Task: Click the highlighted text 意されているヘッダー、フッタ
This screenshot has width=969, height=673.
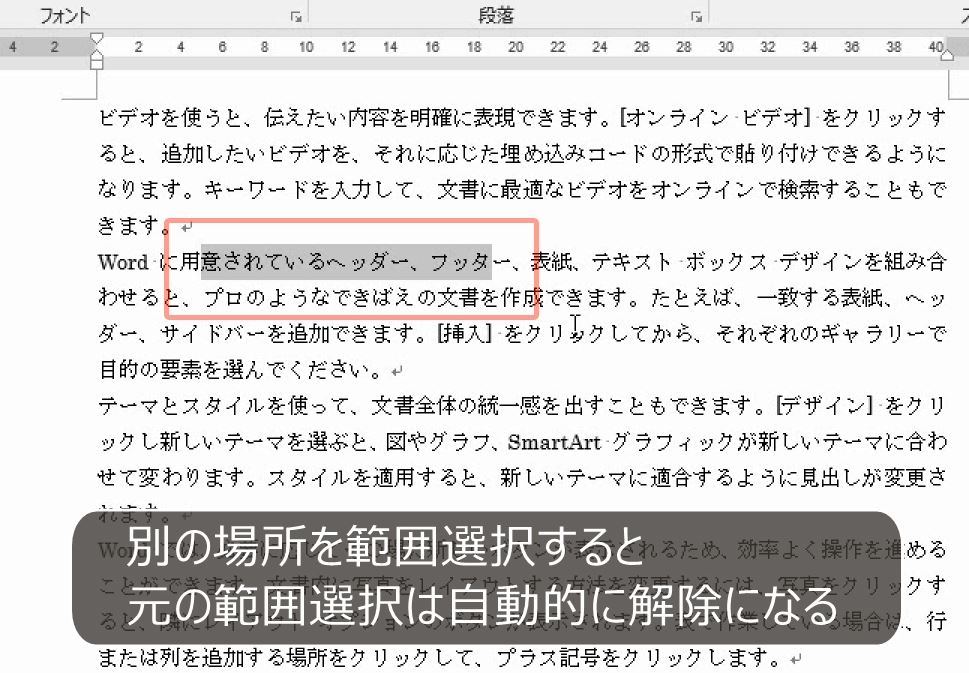Action: point(346,262)
